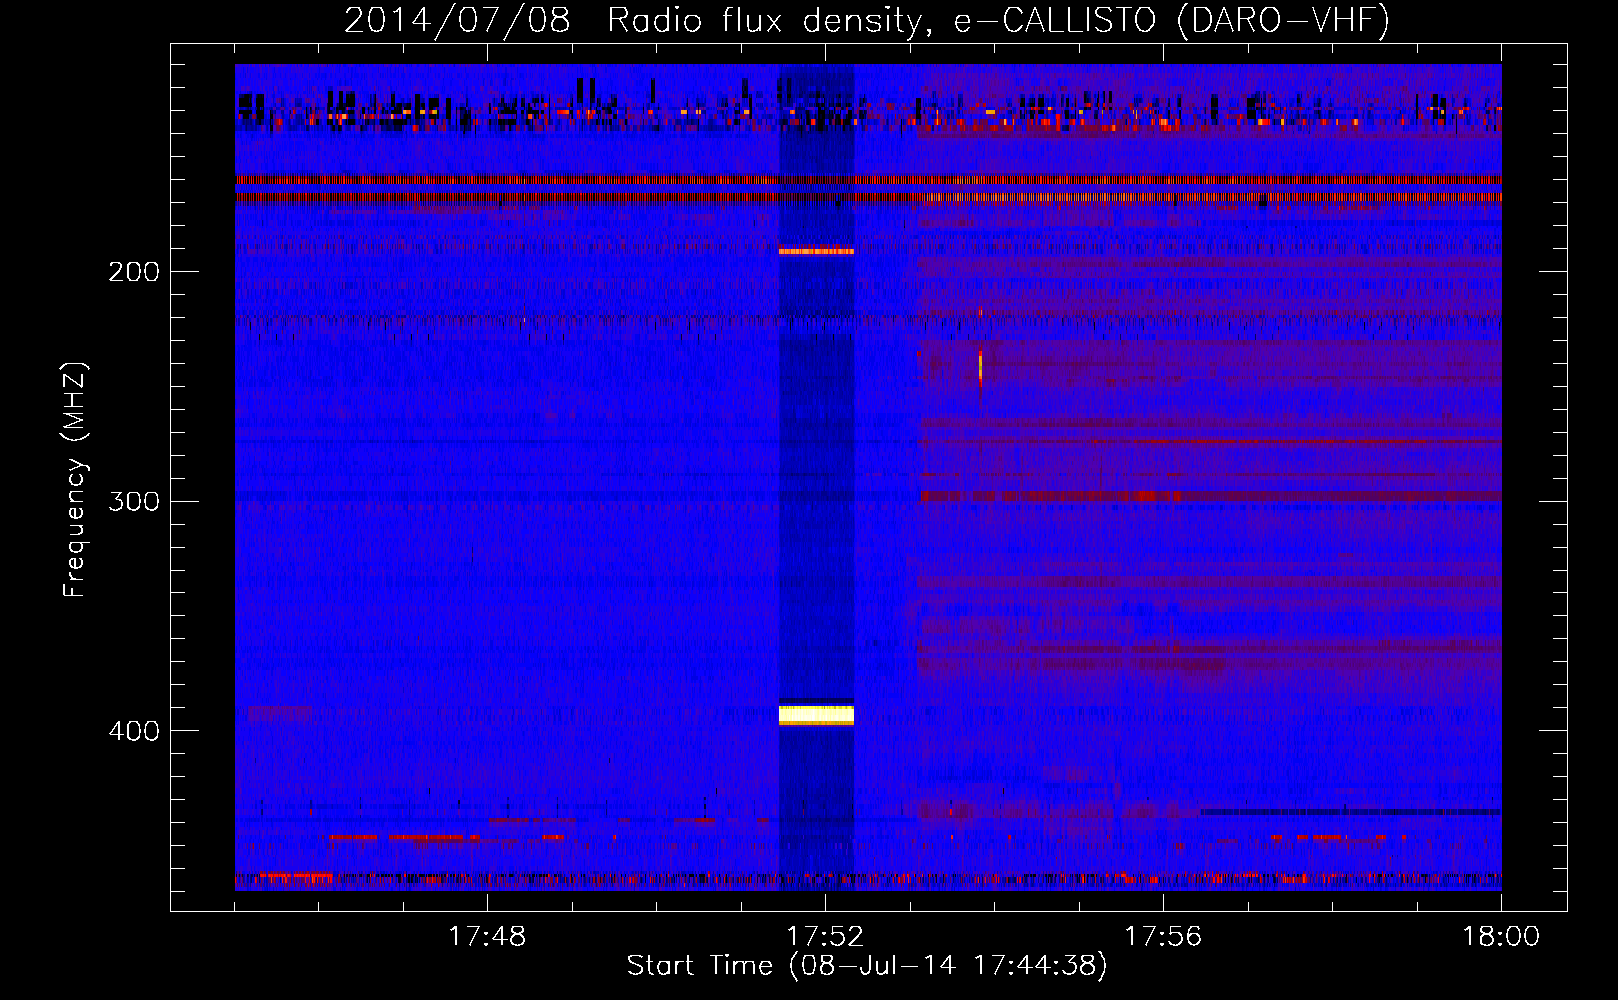Click the 17:48 time tick label

(x=487, y=937)
